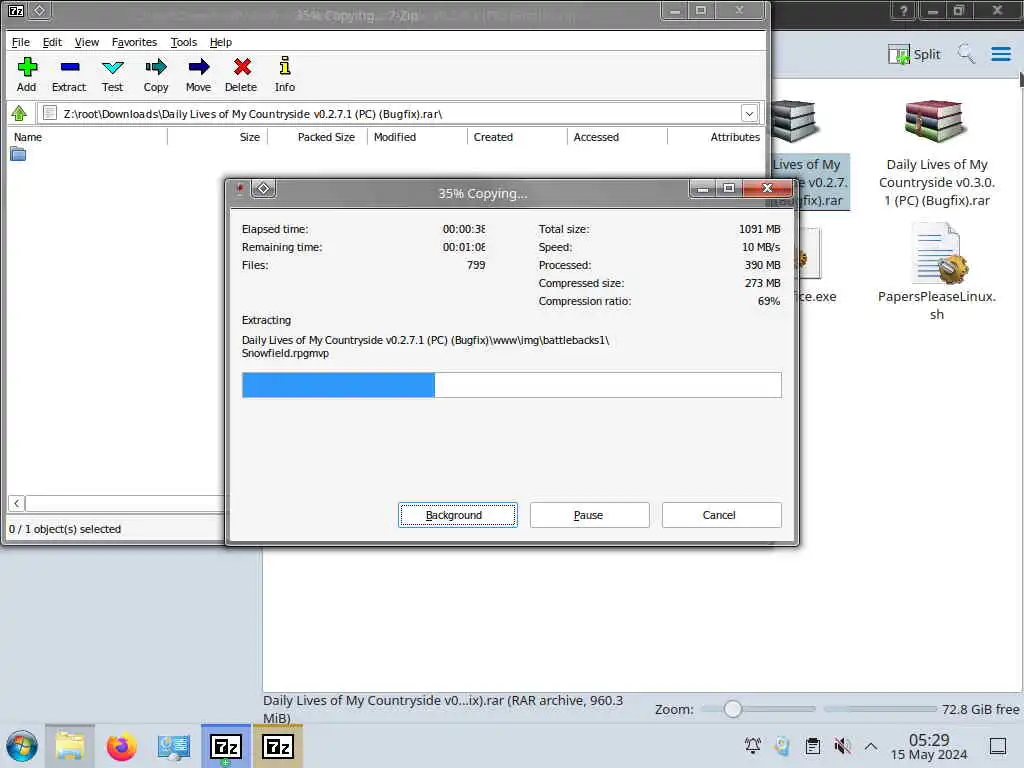
Task: Switch to the second 7-Zip taskbar window
Action: pos(278,746)
